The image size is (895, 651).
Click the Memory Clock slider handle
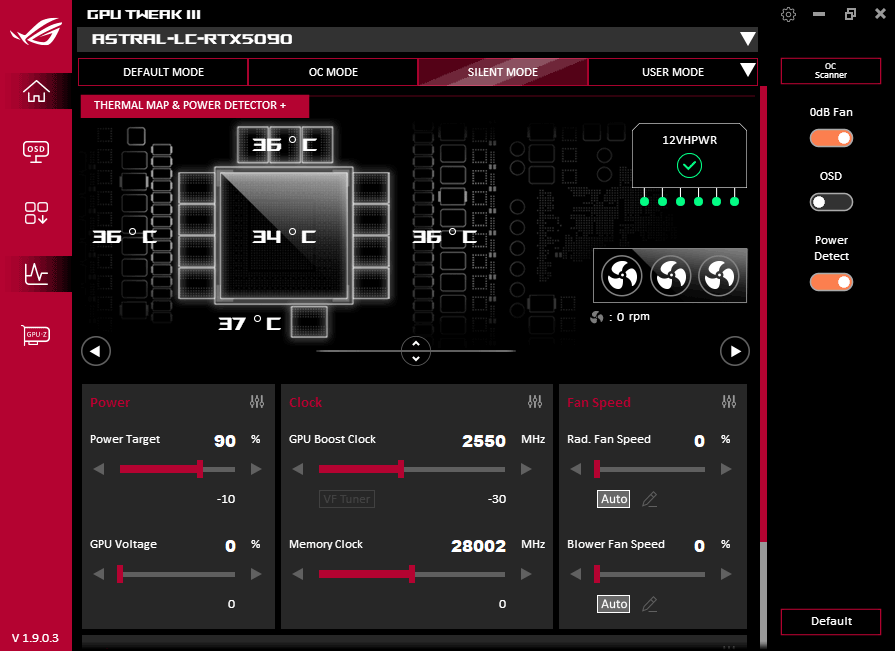tap(412, 574)
